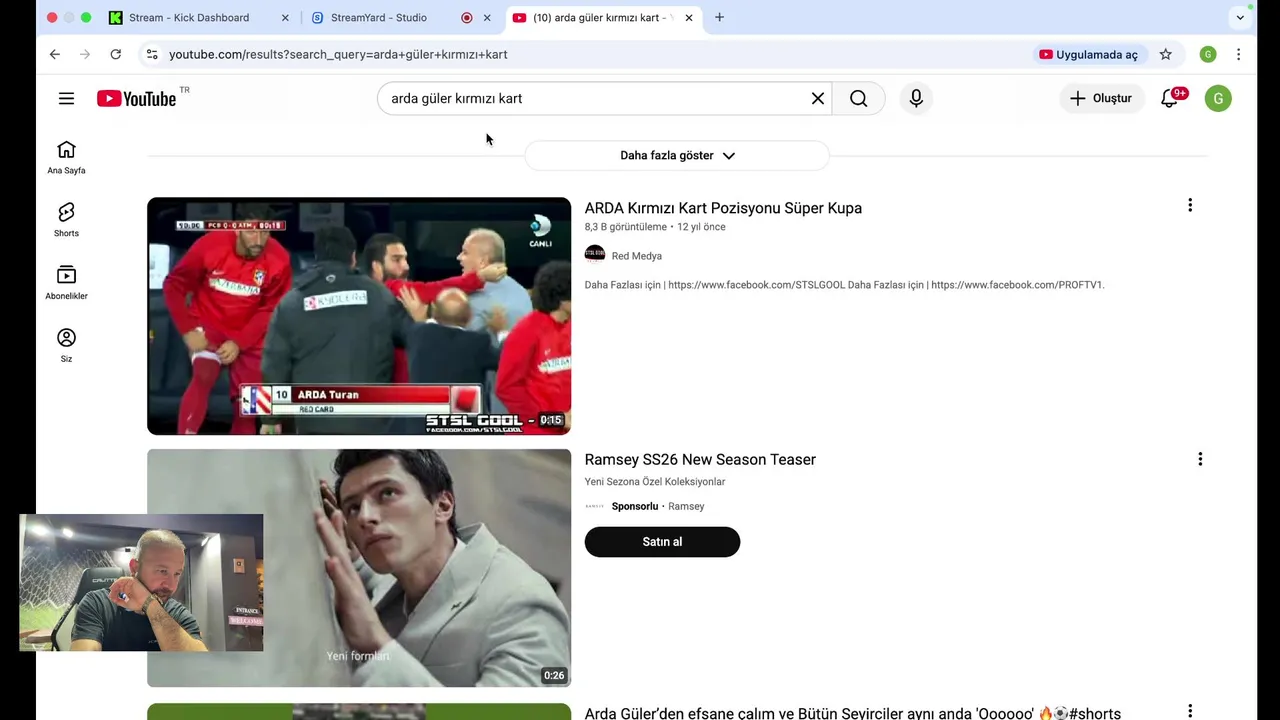The width and height of the screenshot is (1280, 720).
Task: Open Arda Güler'den efsane çalım video title
Action: [853, 713]
